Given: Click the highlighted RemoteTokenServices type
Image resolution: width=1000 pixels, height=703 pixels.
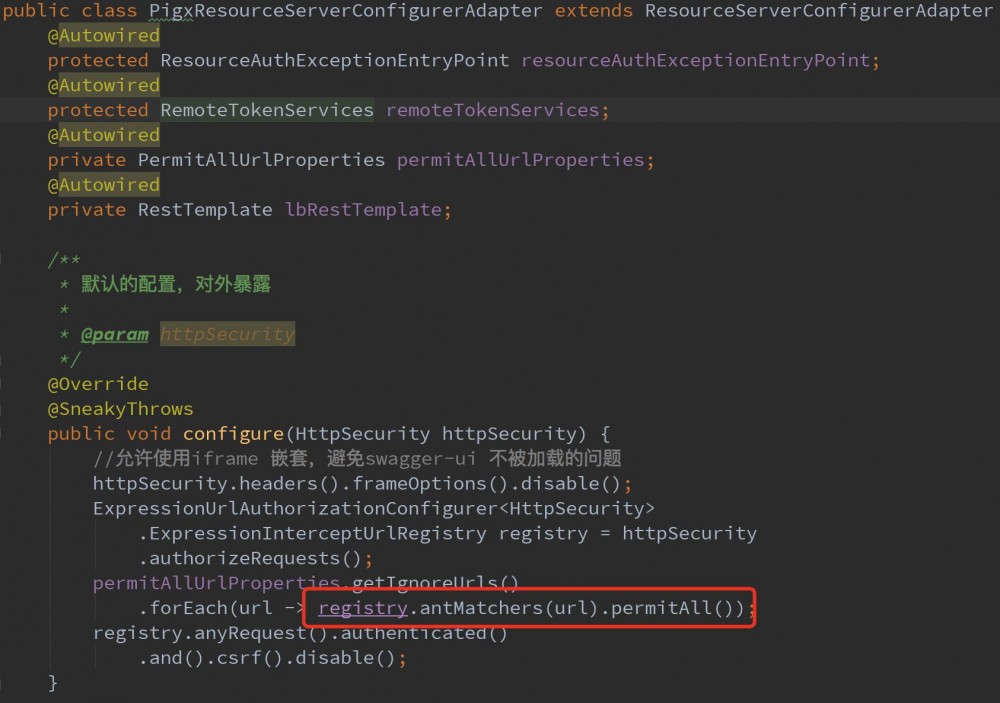Looking at the screenshot, I should (266, 110).
